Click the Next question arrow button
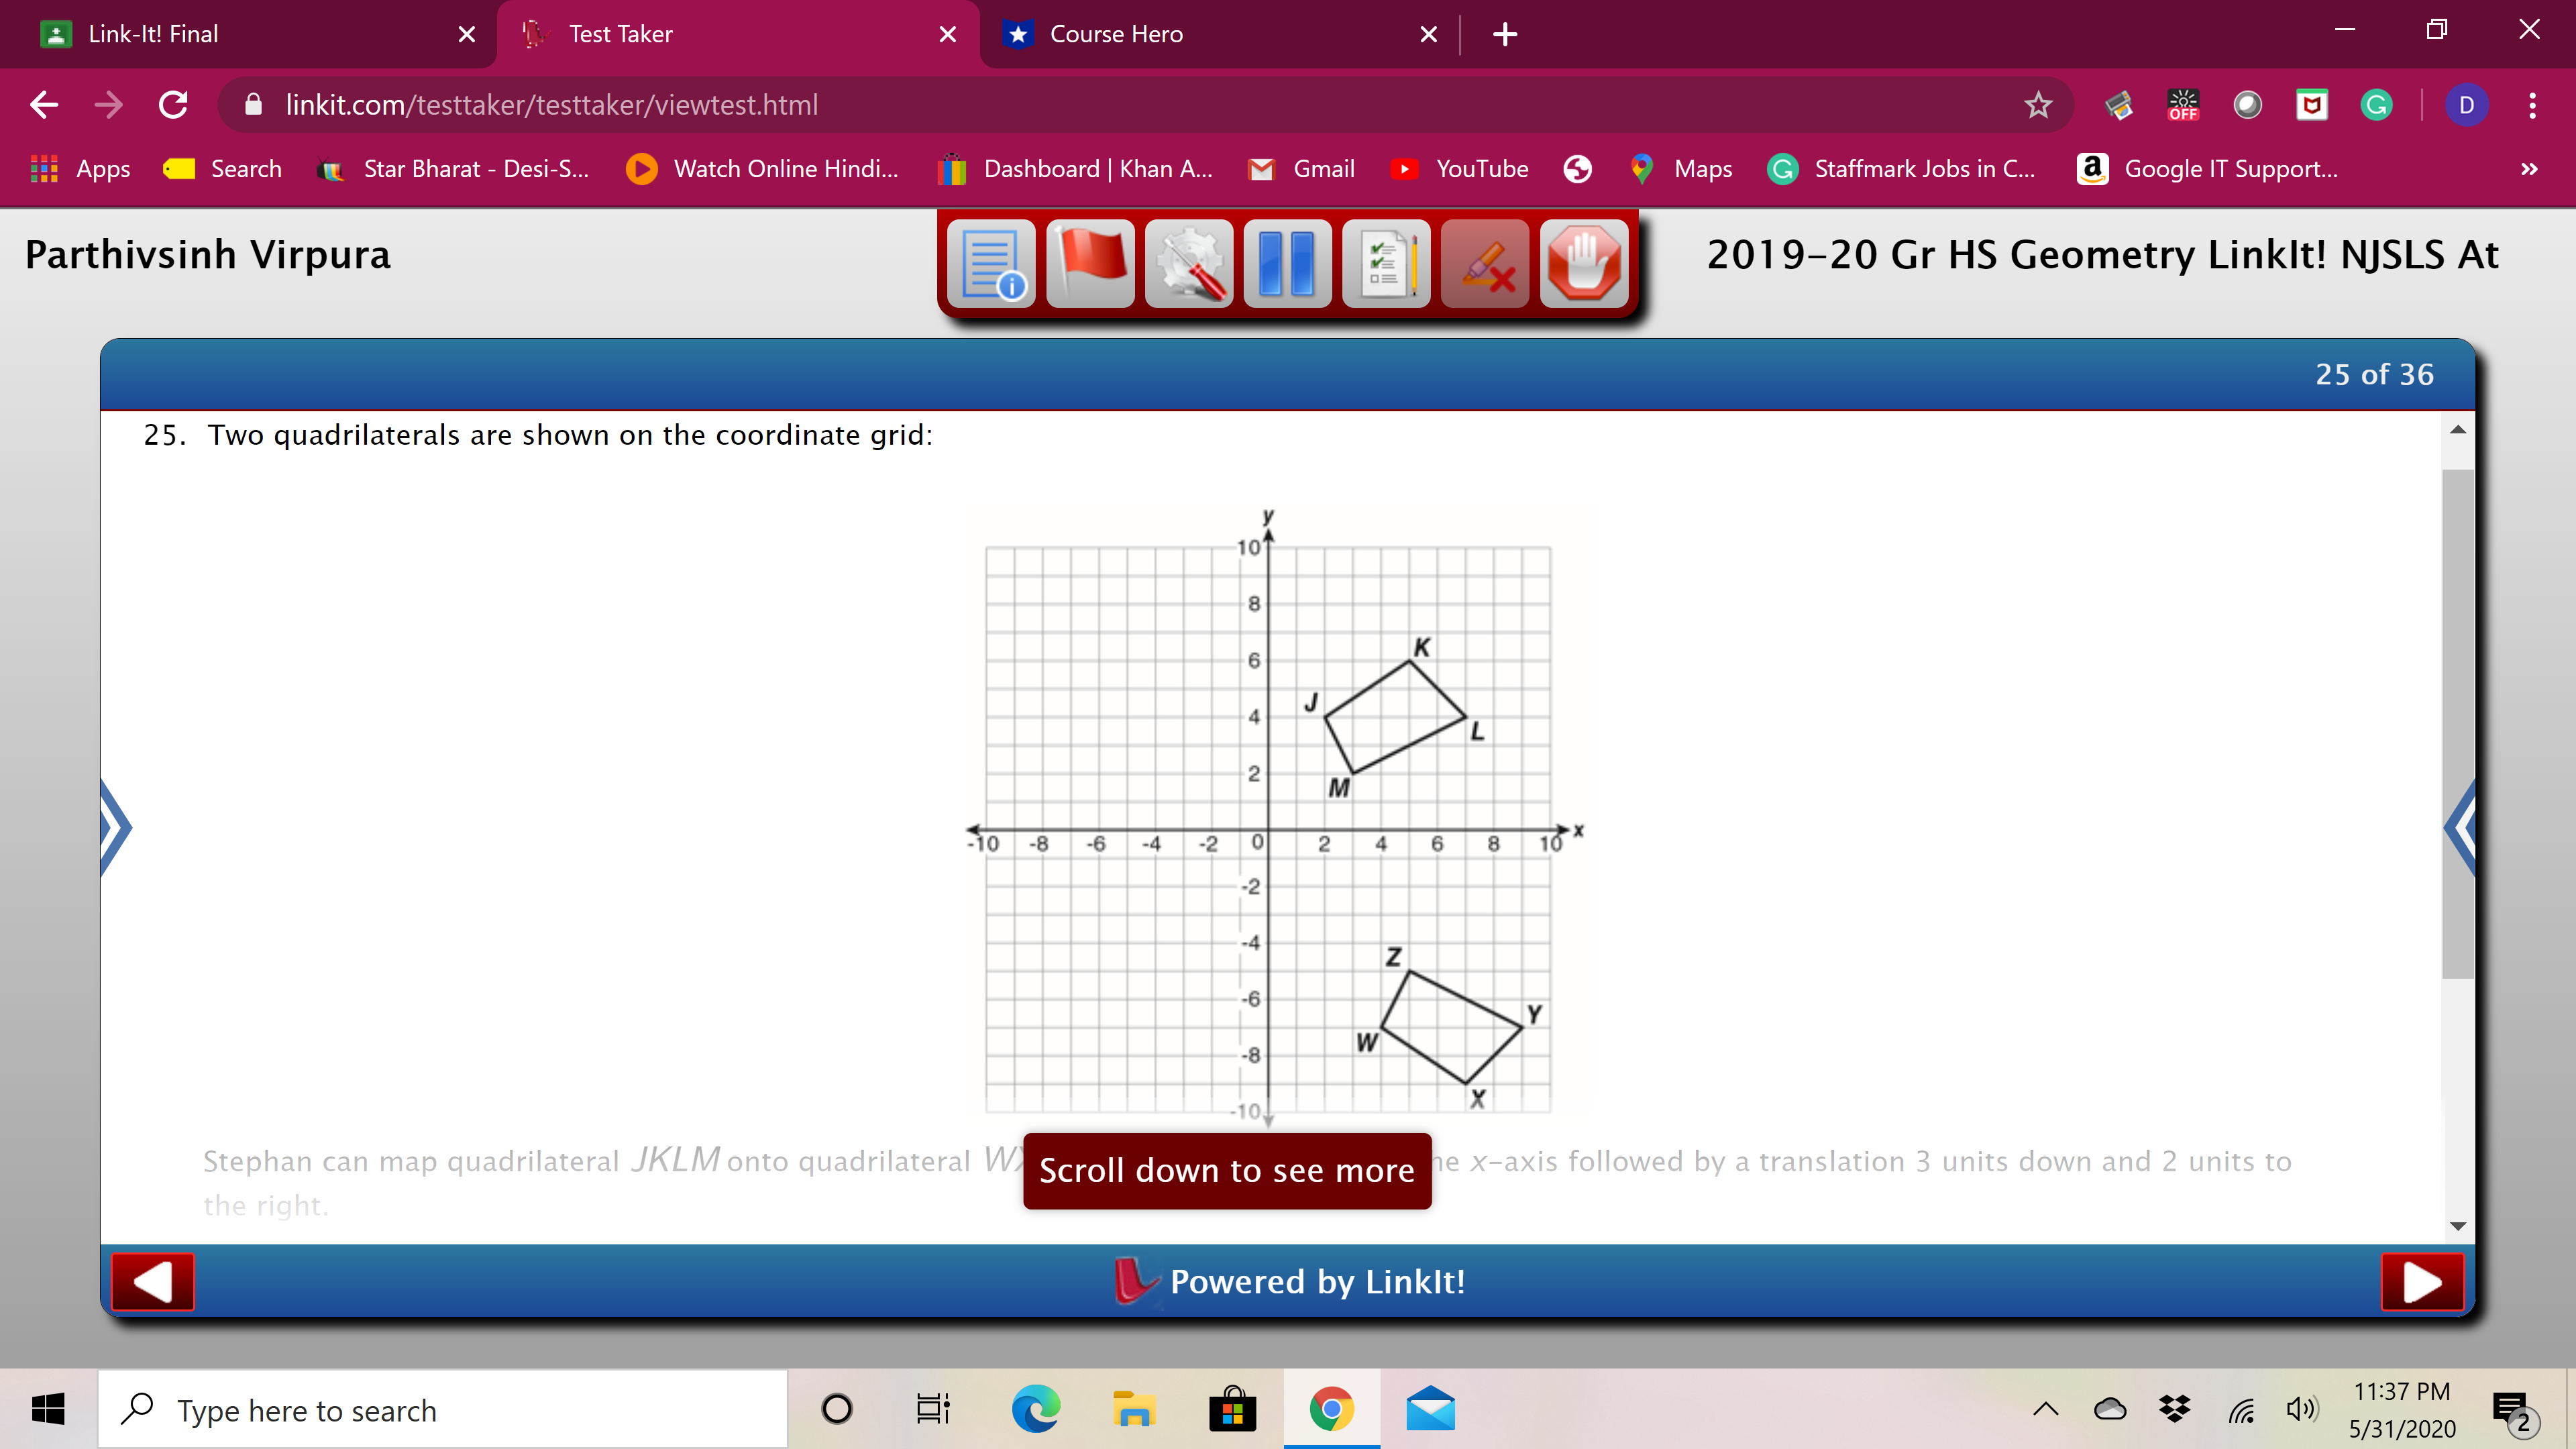This screenshot has width=2576, height=1449. [2421, 1281]
